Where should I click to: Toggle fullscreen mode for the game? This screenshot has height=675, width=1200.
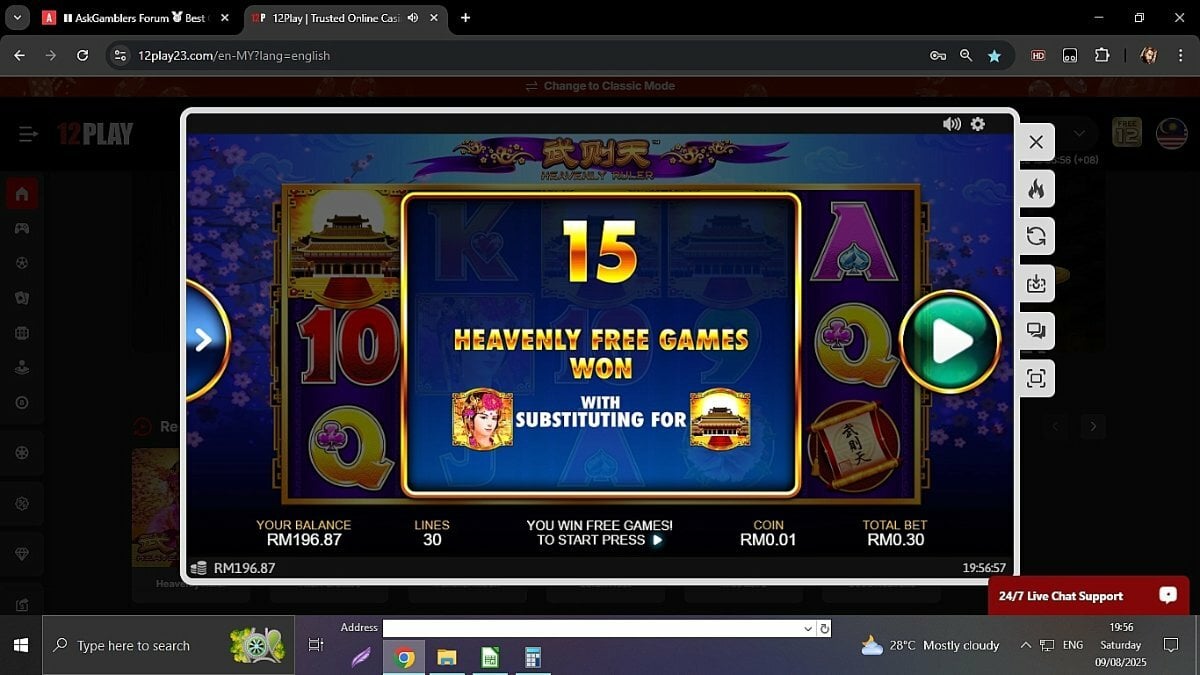tap(1036, 378)
